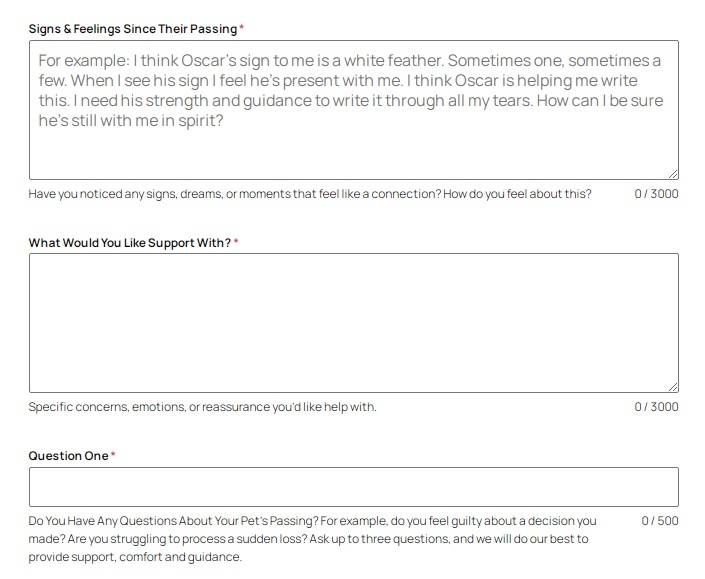
Task: Click the 'Specific concerns, emotions' helper text
Action: click(x=202, y=407)
